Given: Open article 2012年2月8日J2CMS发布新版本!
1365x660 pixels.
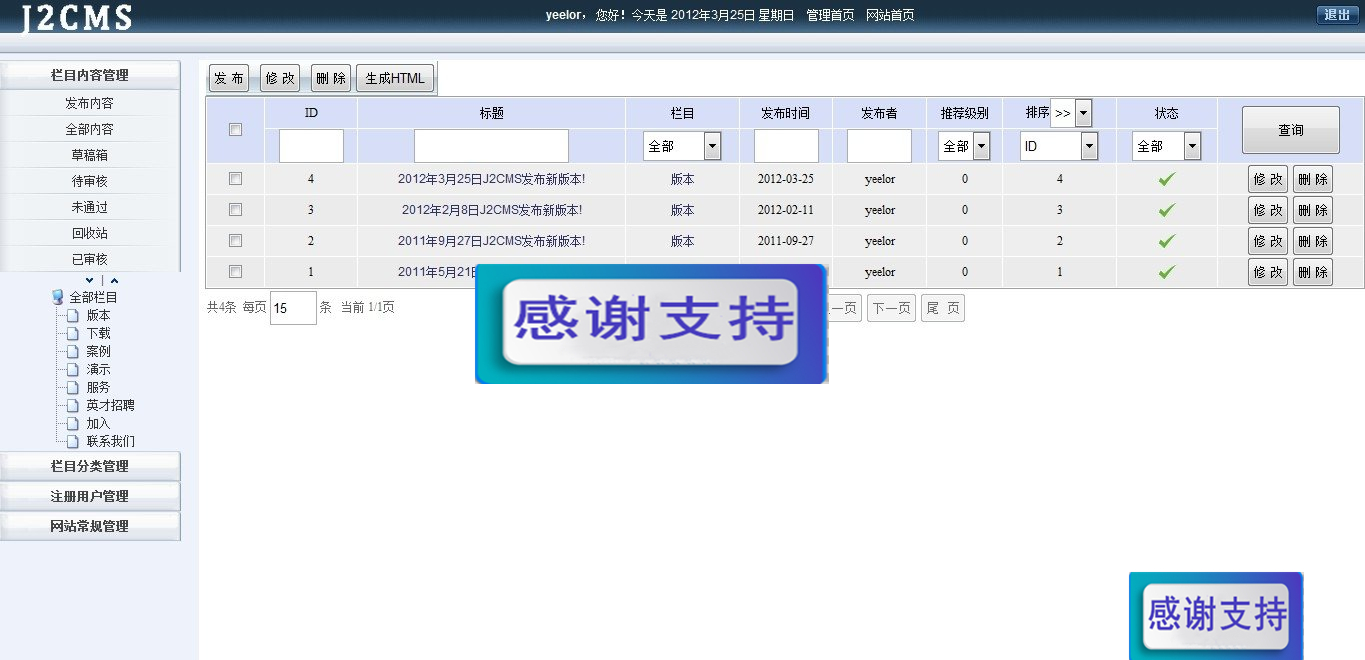Looking at the screenshot, I should coord(491,210).
